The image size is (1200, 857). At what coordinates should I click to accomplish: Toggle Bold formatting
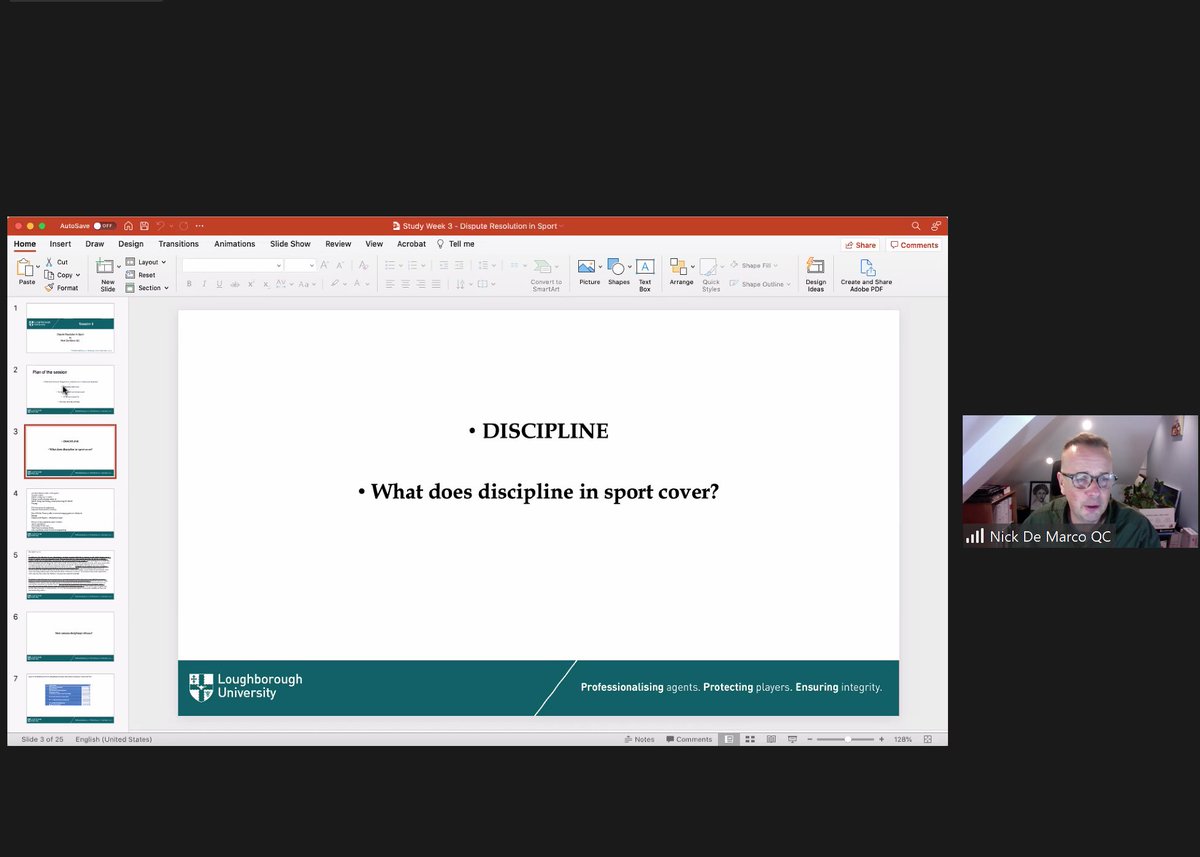189,284
